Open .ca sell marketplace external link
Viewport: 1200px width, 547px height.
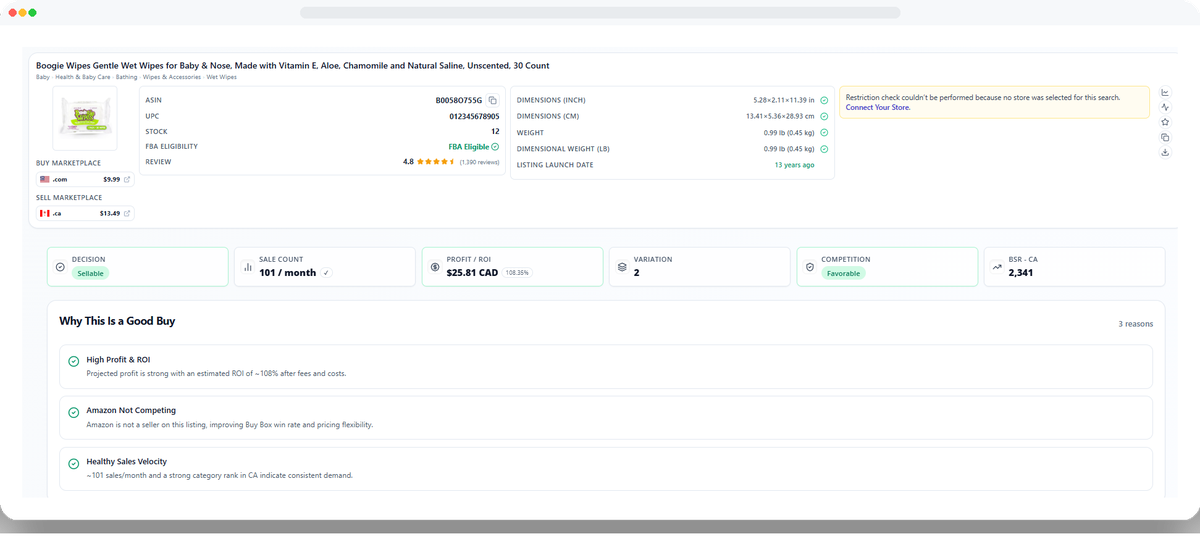tap(127, 214)
